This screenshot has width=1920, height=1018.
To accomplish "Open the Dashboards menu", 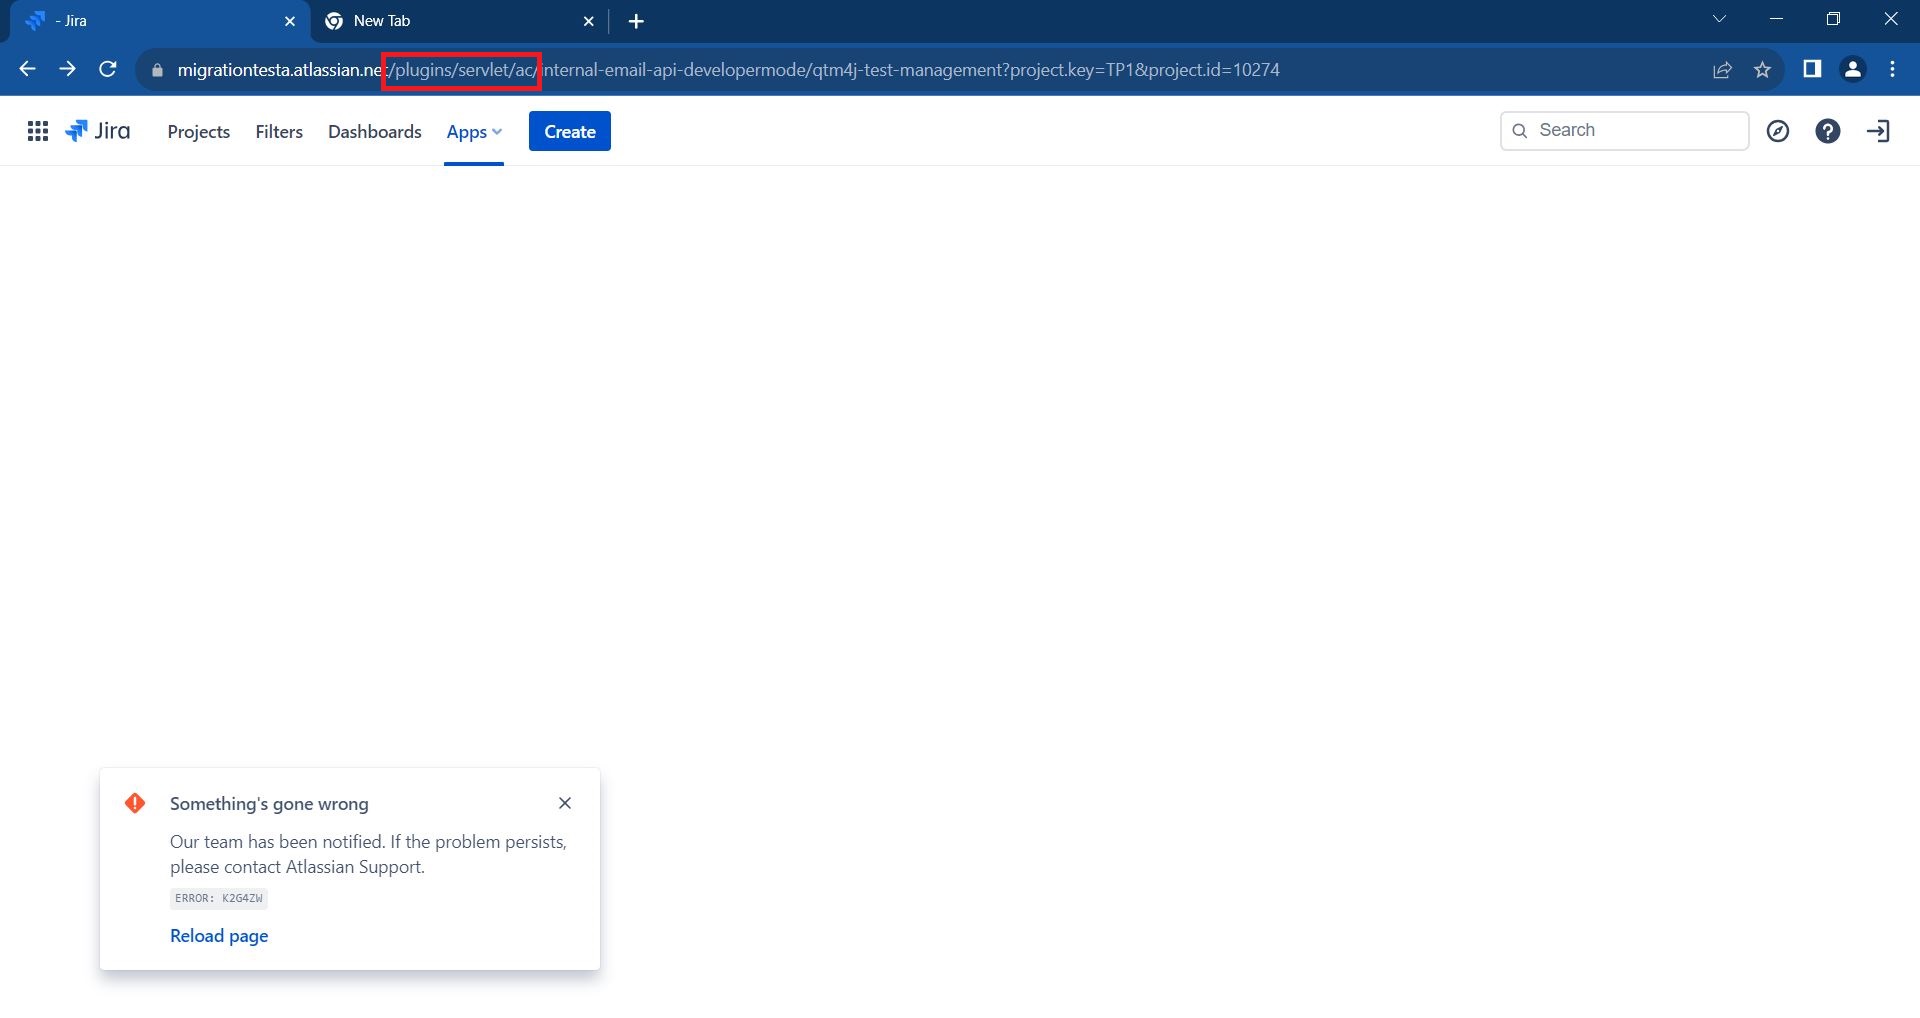I will pyautogui.click(x=375, y=131).
